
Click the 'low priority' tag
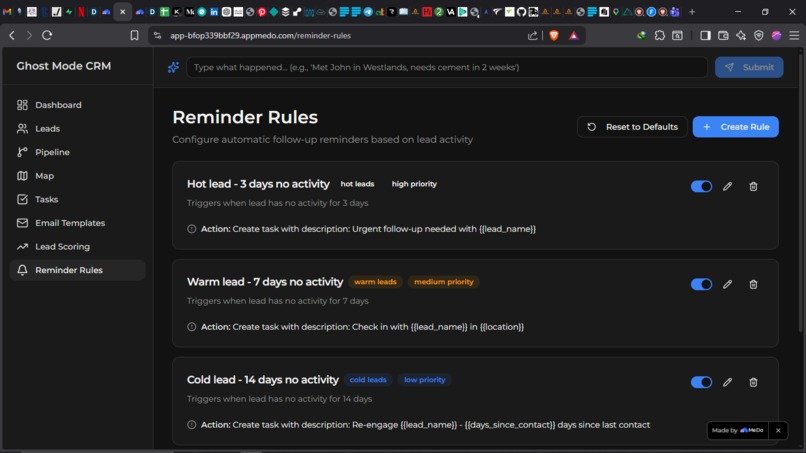click(x=425, y=380)
